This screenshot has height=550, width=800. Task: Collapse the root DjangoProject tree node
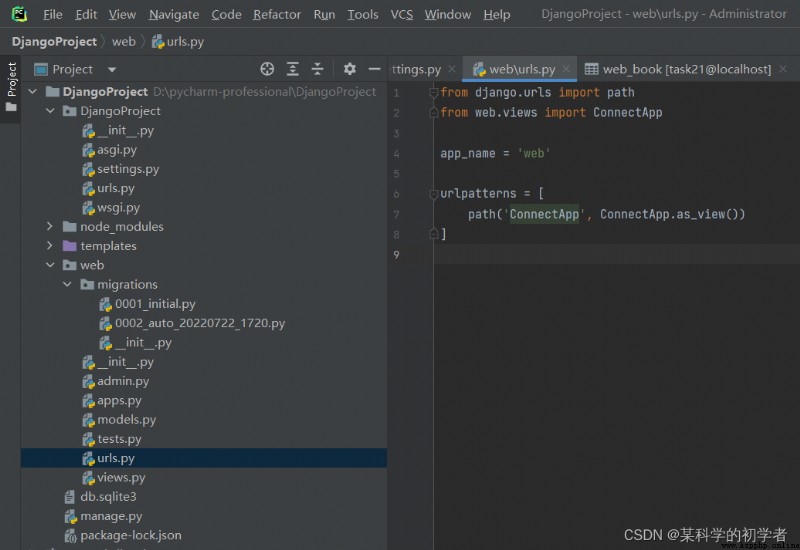point(33,92)
